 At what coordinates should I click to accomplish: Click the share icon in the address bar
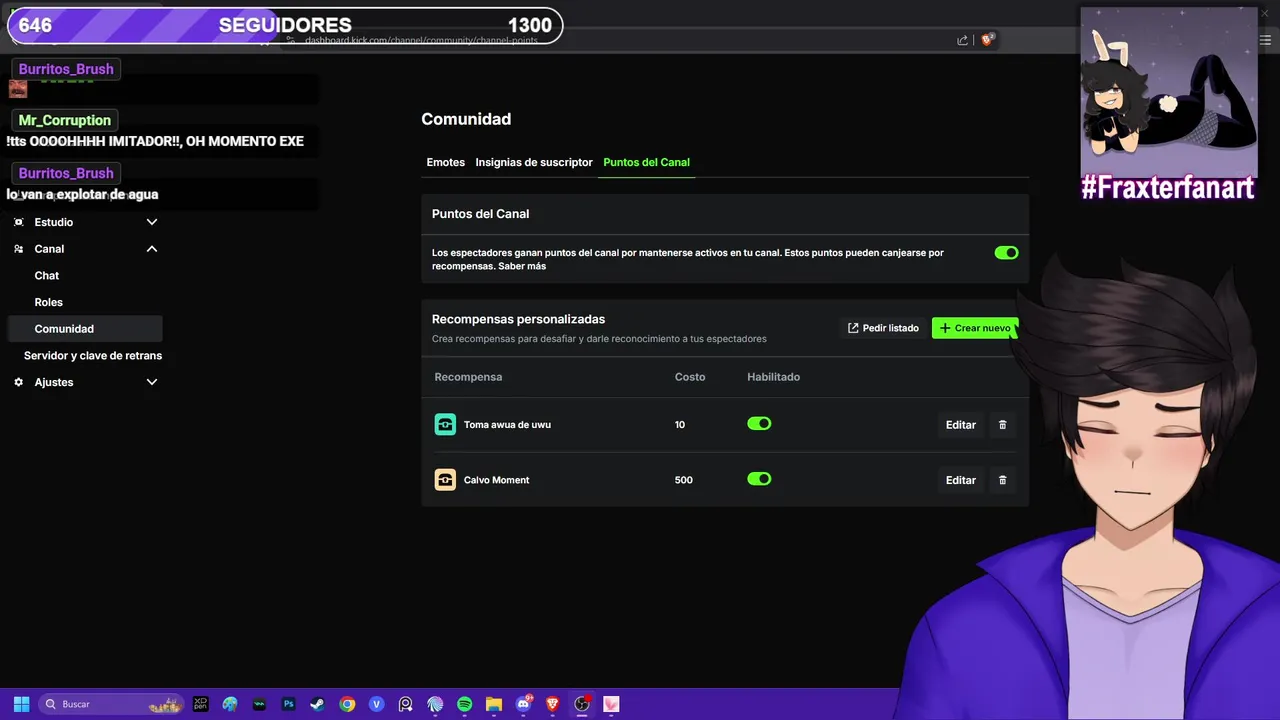pyautogui.click(x=962, y=40)
